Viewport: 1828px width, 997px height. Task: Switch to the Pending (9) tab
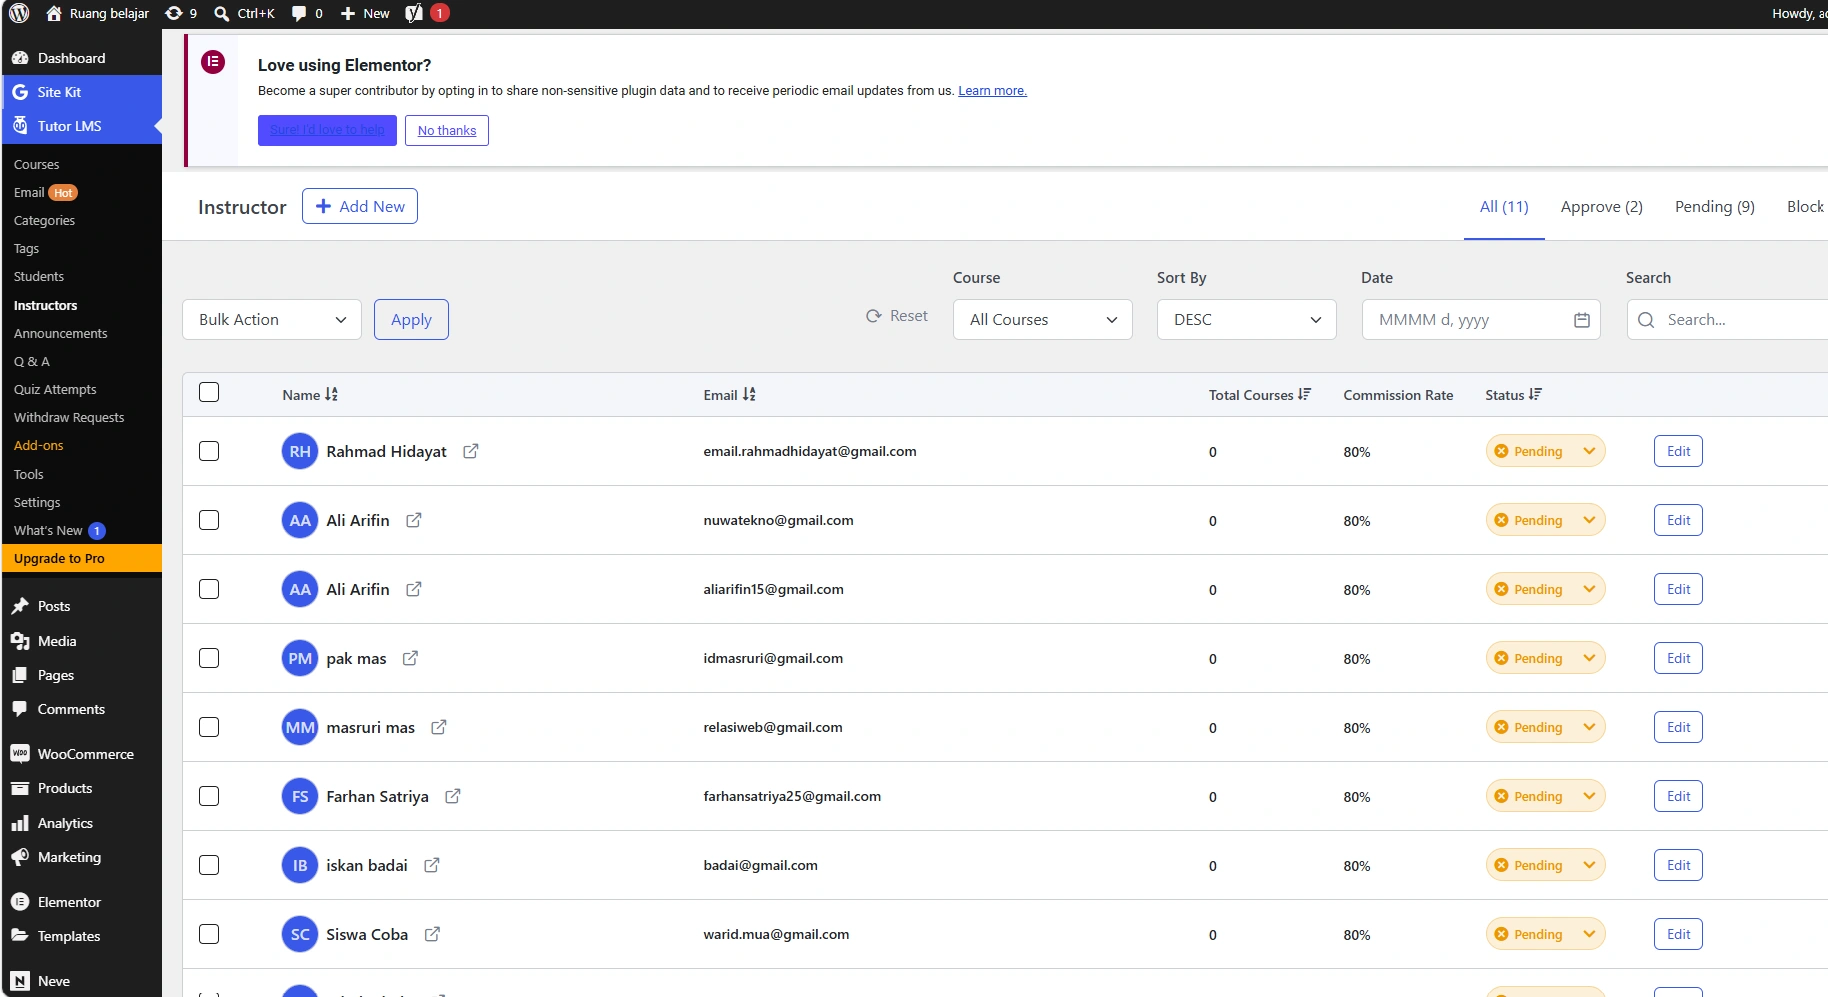1714,206
